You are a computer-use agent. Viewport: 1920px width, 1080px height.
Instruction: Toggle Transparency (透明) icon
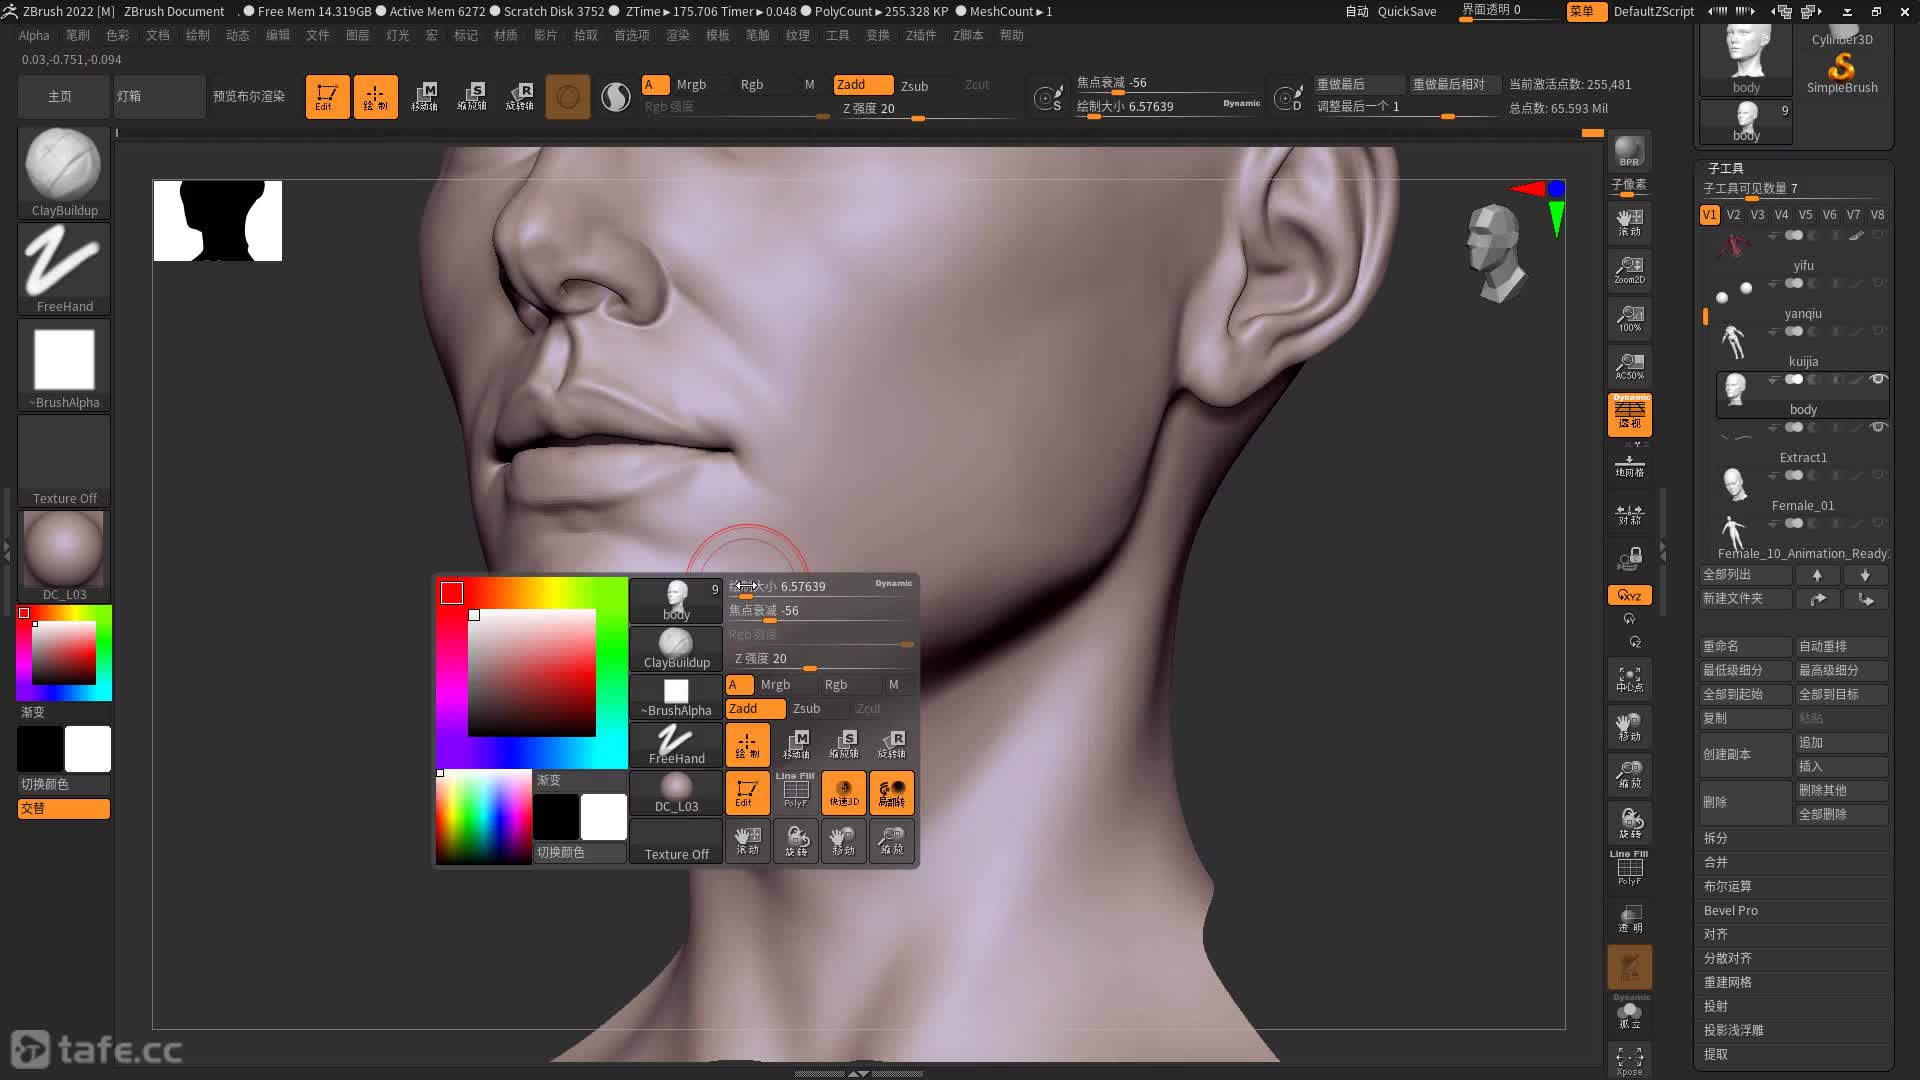point(1629,918)
